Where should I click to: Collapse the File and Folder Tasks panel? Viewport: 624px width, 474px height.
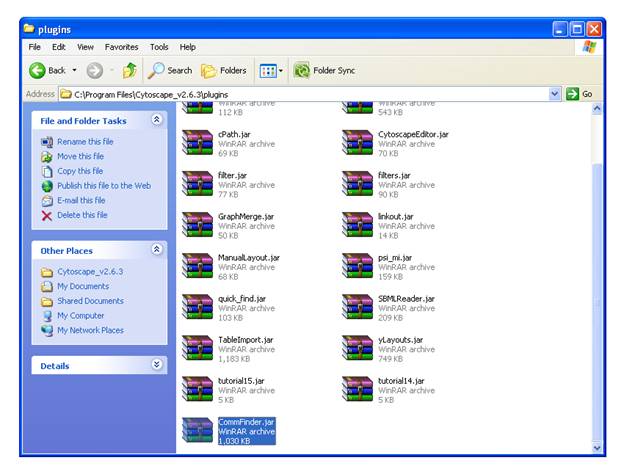pos(156,119)
